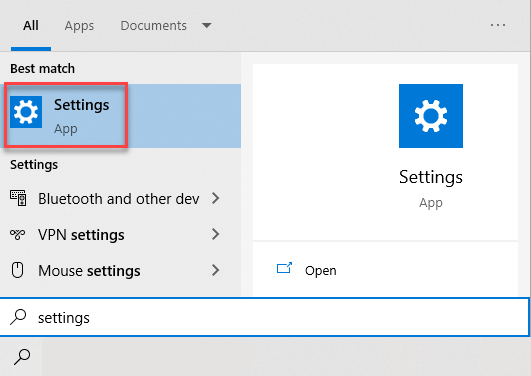Click the VPN settings icon

(18, 234)
